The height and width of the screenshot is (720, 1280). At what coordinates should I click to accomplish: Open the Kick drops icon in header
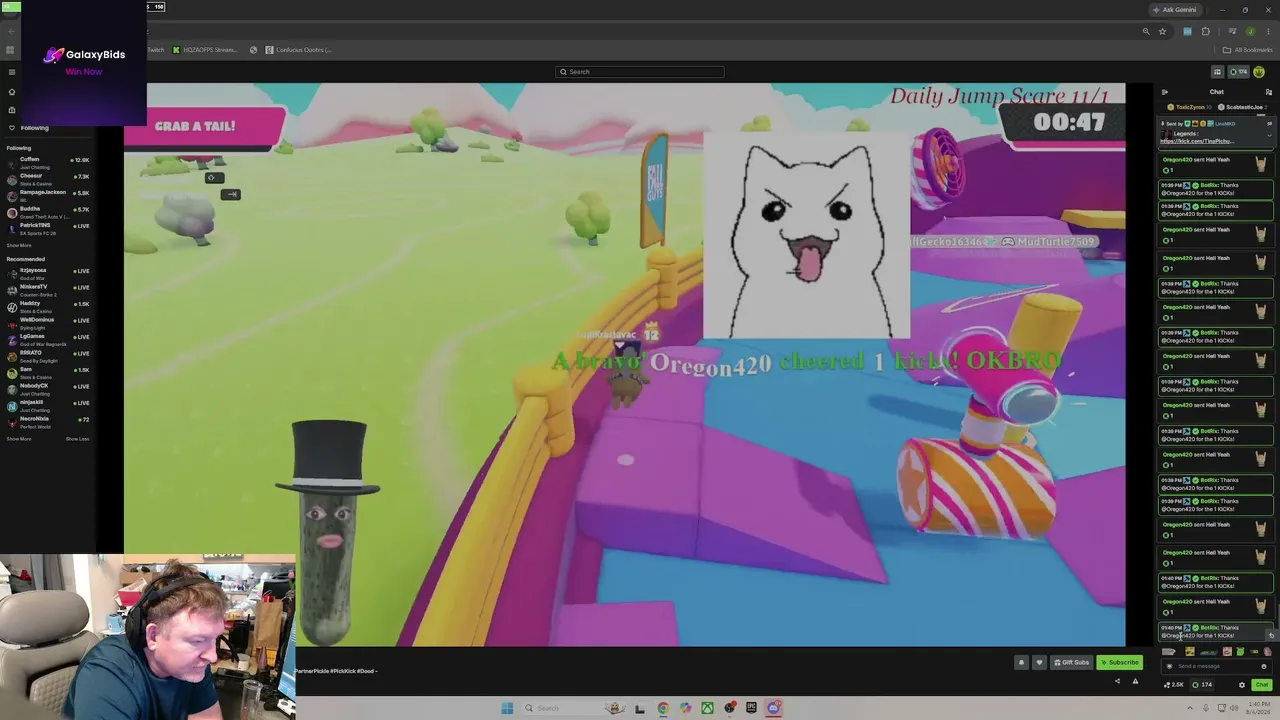point(1217,72)
